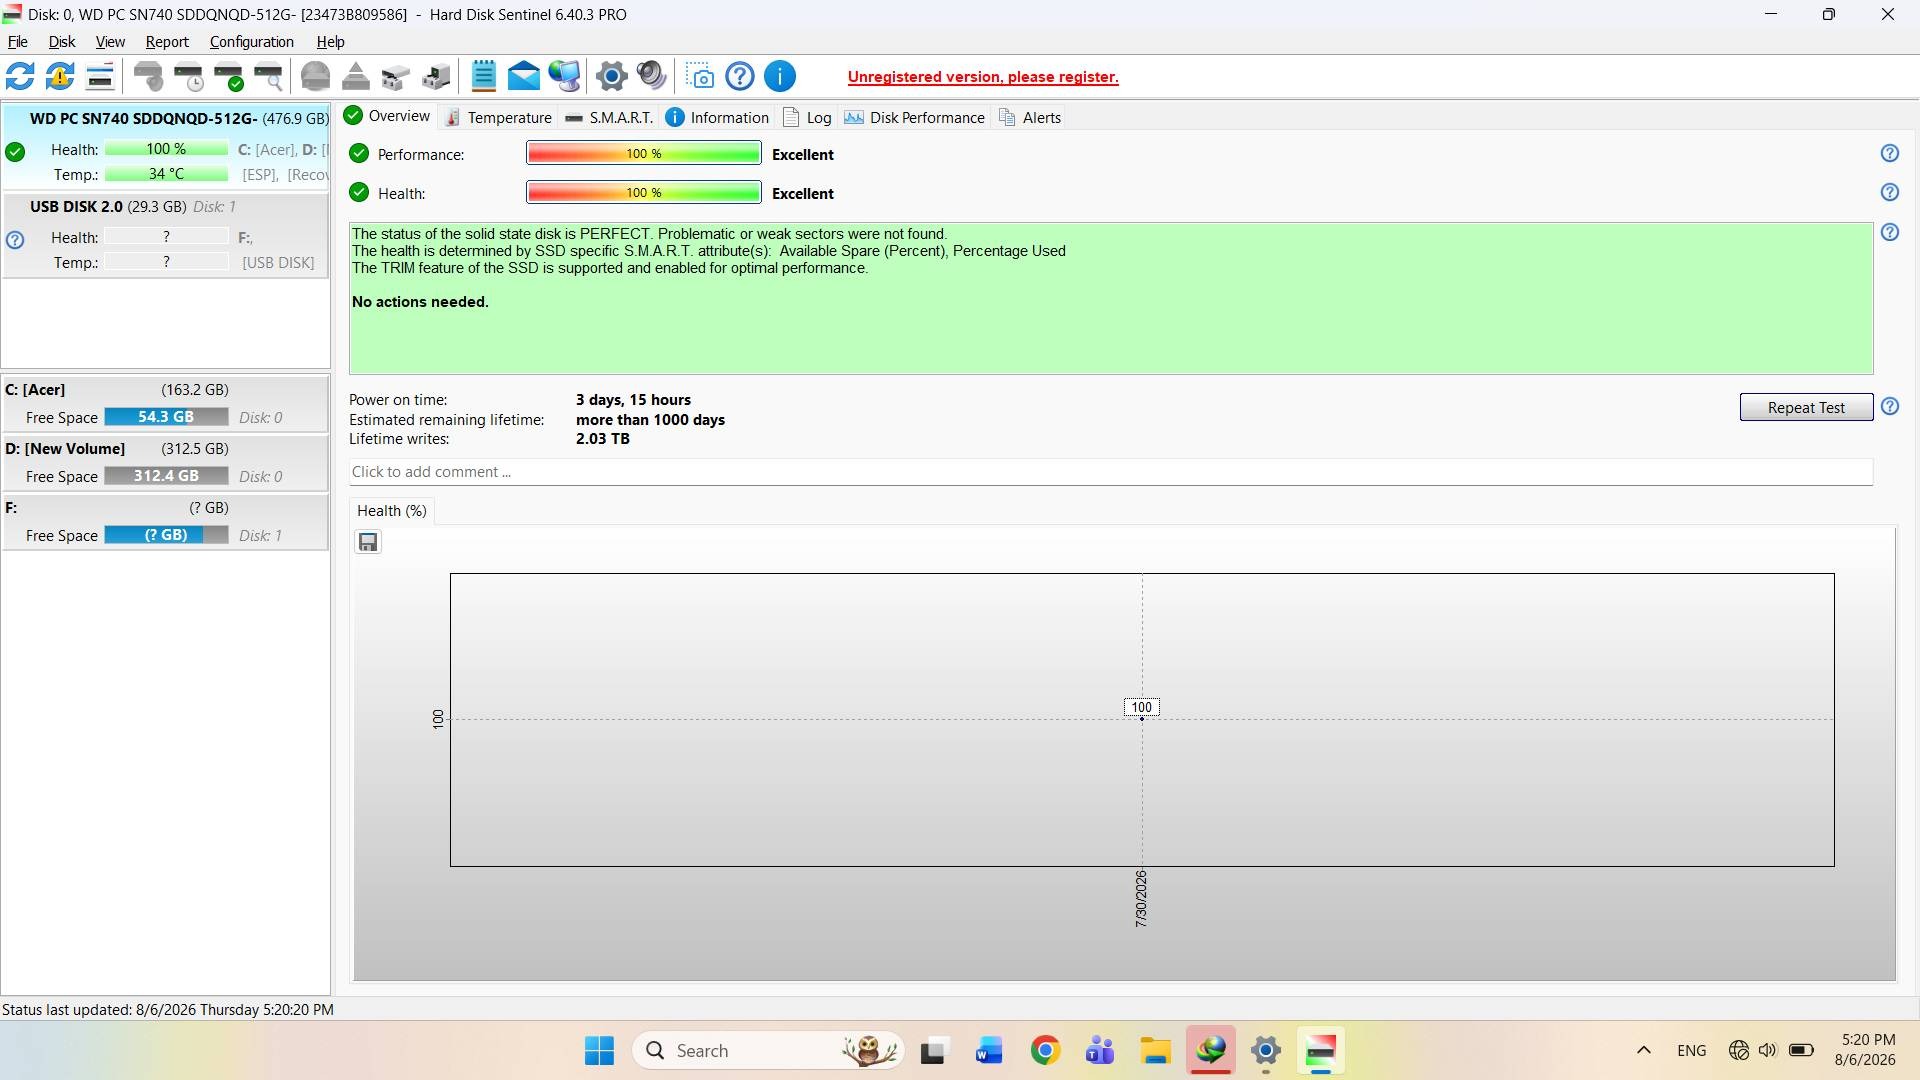Switch to the Disk Performance tab

pyautogui.click(x=915, y=118)
